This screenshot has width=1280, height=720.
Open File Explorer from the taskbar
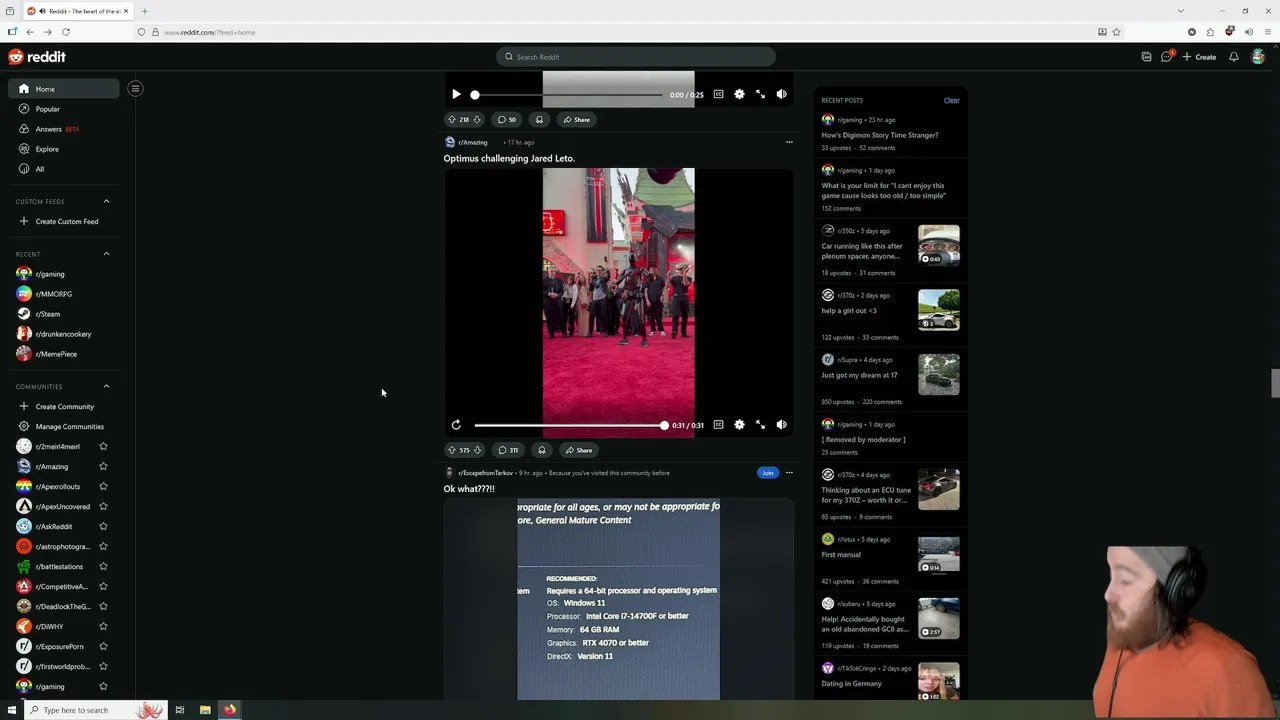tap(205, 710)
